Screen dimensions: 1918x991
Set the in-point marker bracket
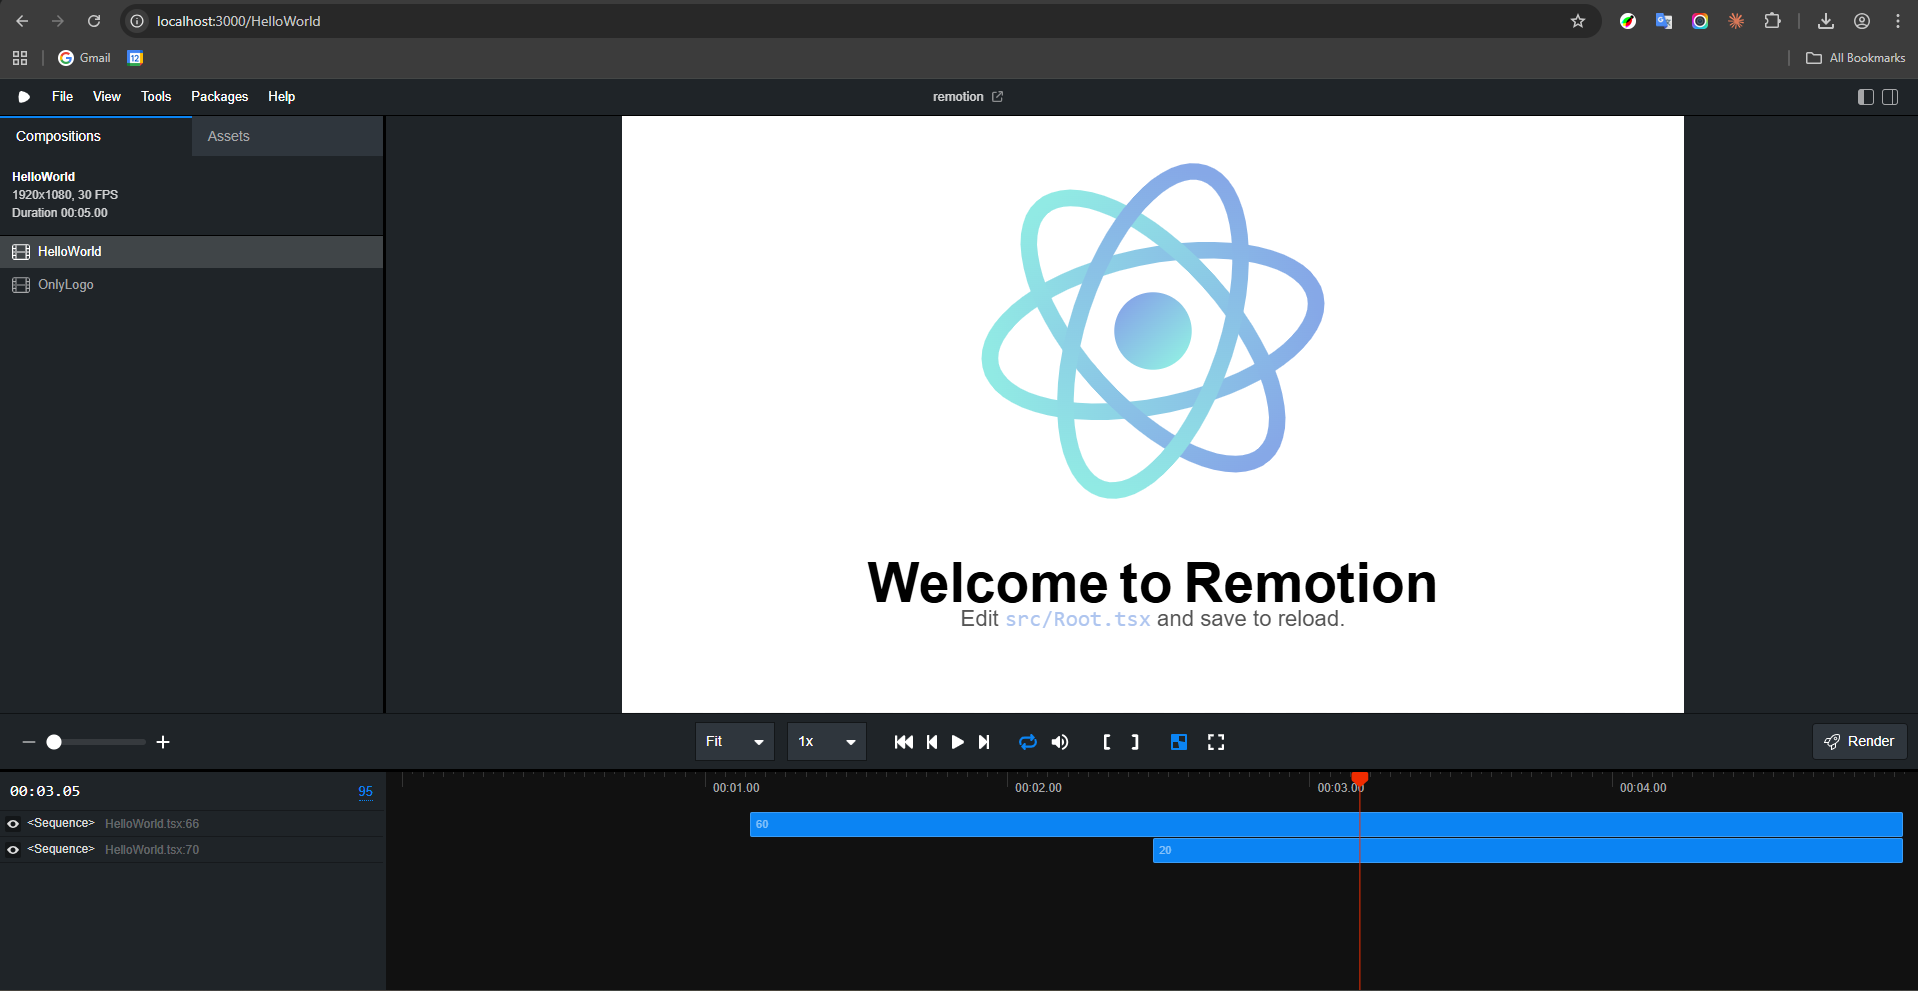point(1106,742)
